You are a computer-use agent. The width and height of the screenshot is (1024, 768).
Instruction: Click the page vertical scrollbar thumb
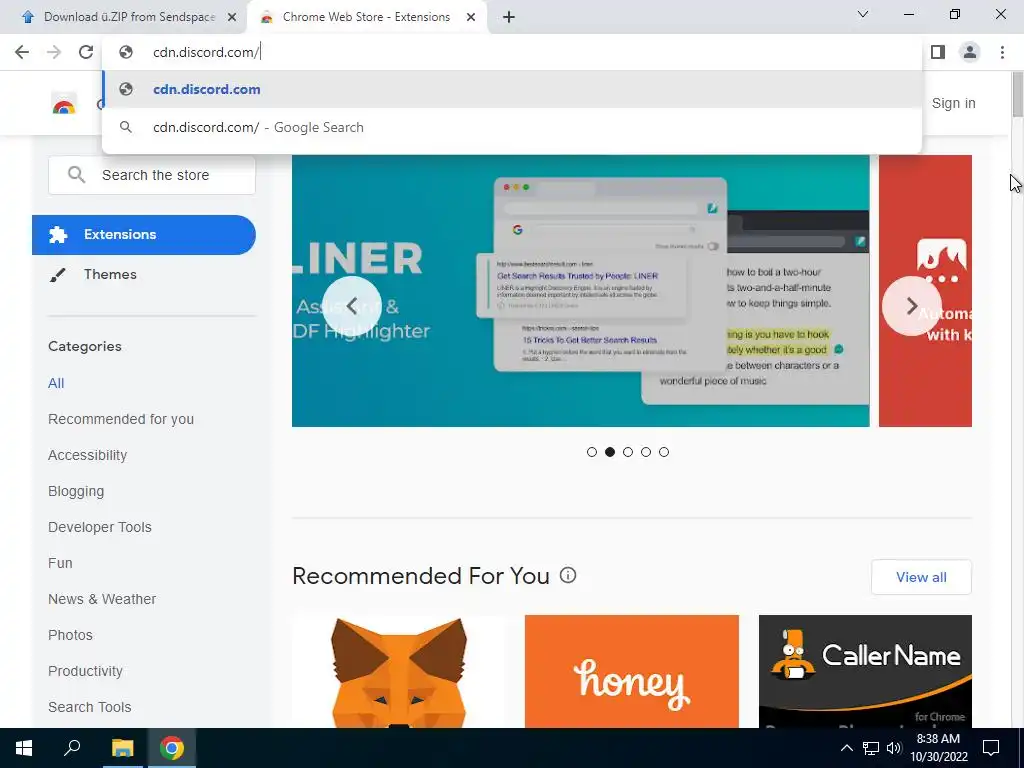[1017, 96]
